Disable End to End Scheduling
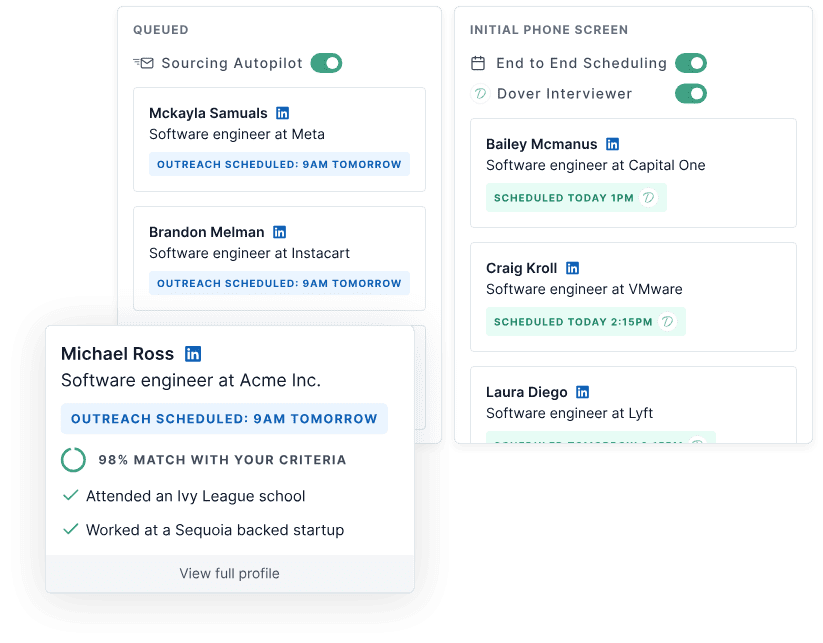Viewport: 823px width, 643px height. pyautogui.click(x=690, y=62)
